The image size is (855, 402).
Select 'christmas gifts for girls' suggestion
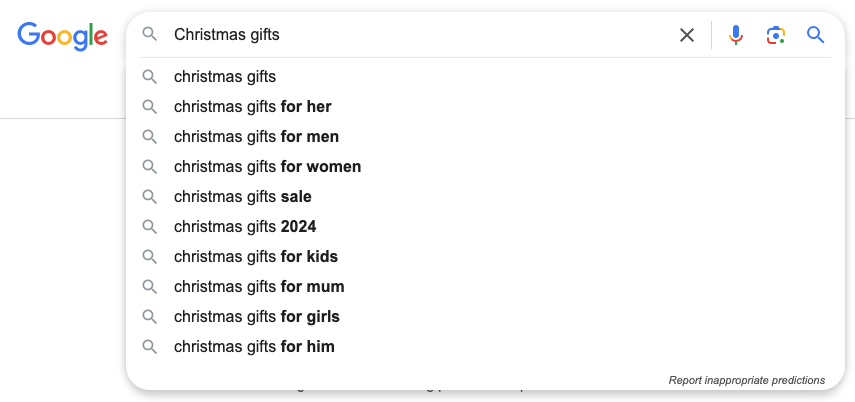click(256, 317)
